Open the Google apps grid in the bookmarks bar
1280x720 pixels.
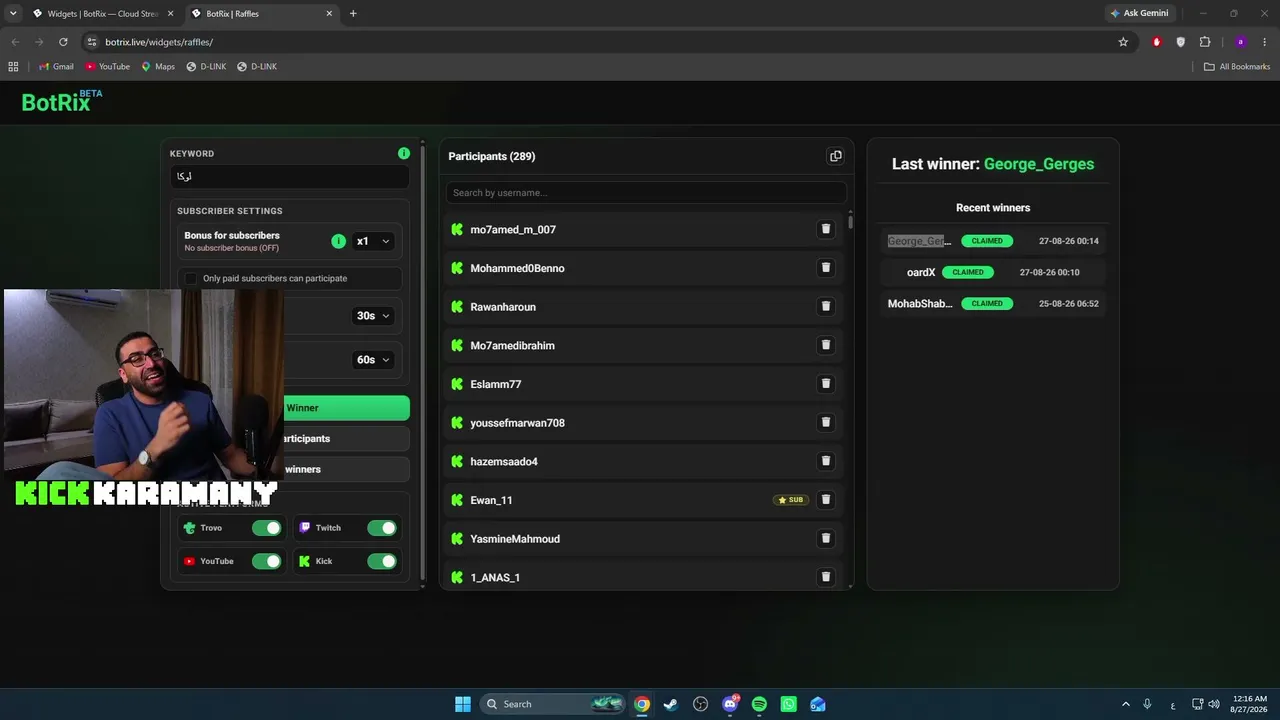13,67
